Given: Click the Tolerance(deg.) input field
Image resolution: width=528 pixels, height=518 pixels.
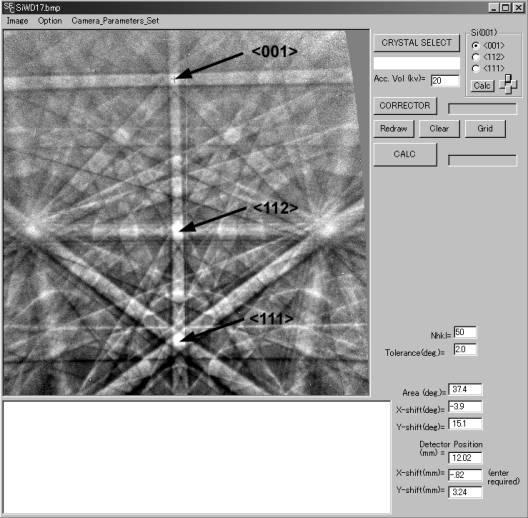Looking at the screenshot, I should pyautogui.click(x=465, y=350).
